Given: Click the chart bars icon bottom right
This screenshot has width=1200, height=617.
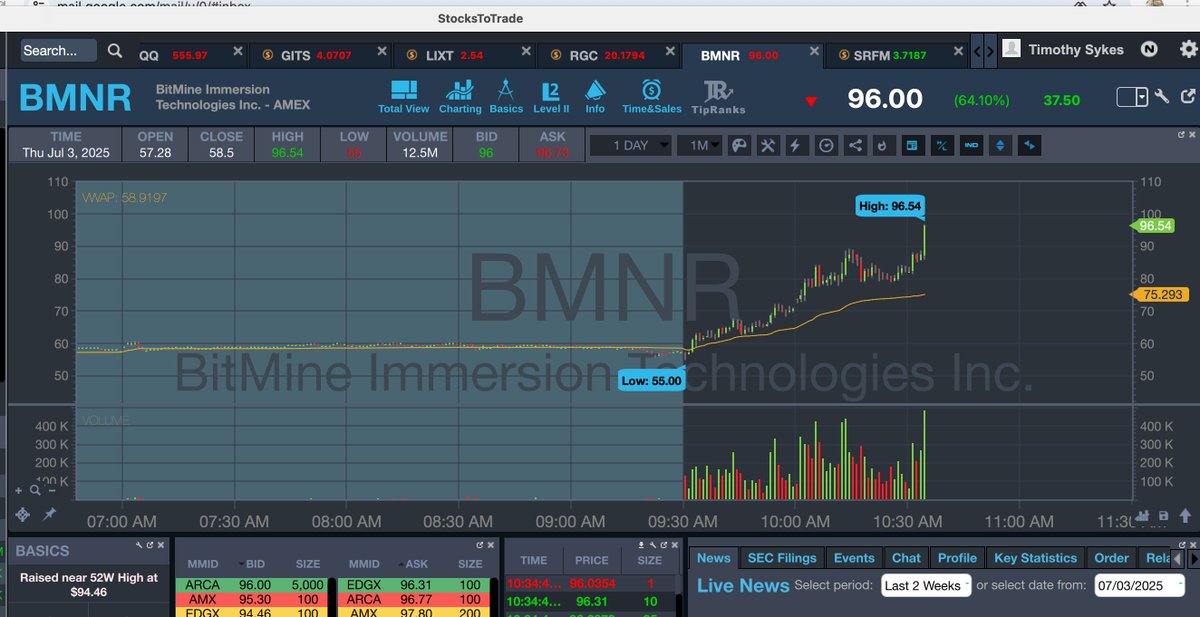Looking at the screenshot, I should (x=1142, y=516).
